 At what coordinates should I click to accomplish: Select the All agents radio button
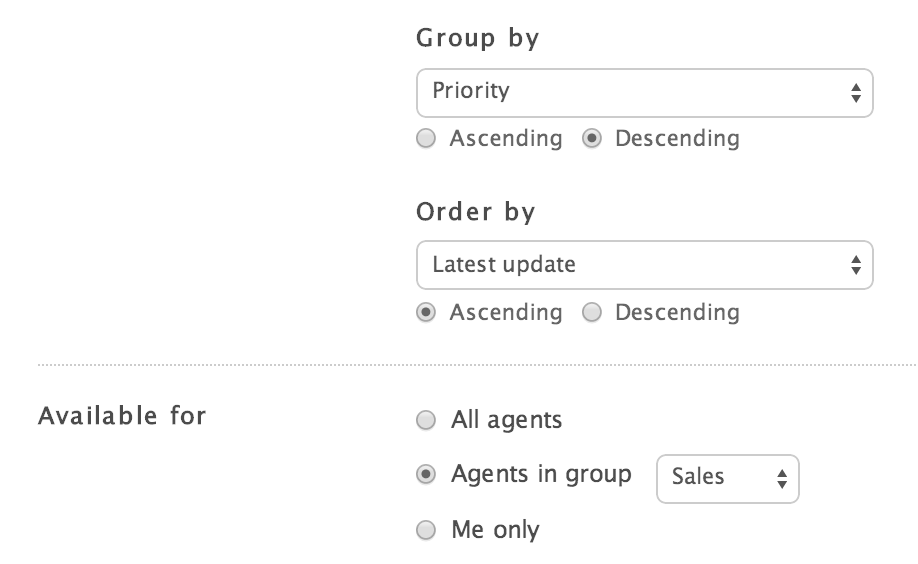click(x=426, y=421)
